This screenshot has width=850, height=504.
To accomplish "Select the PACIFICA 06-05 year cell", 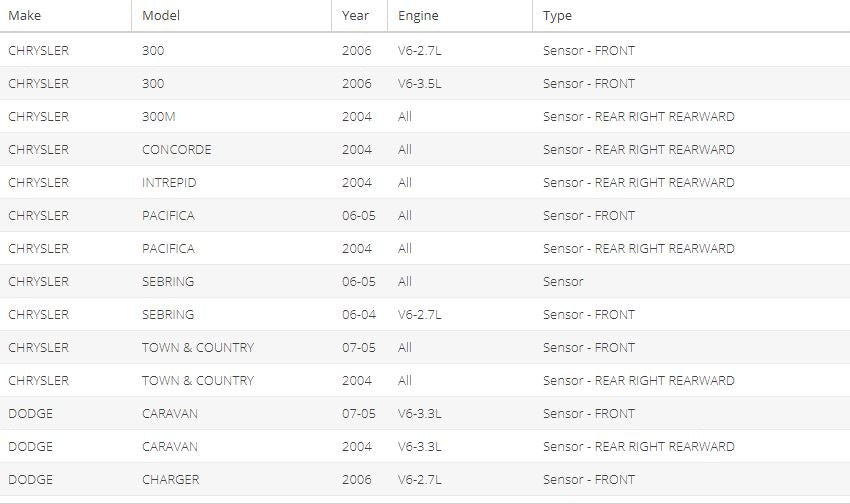I will (x=358, y=216).
